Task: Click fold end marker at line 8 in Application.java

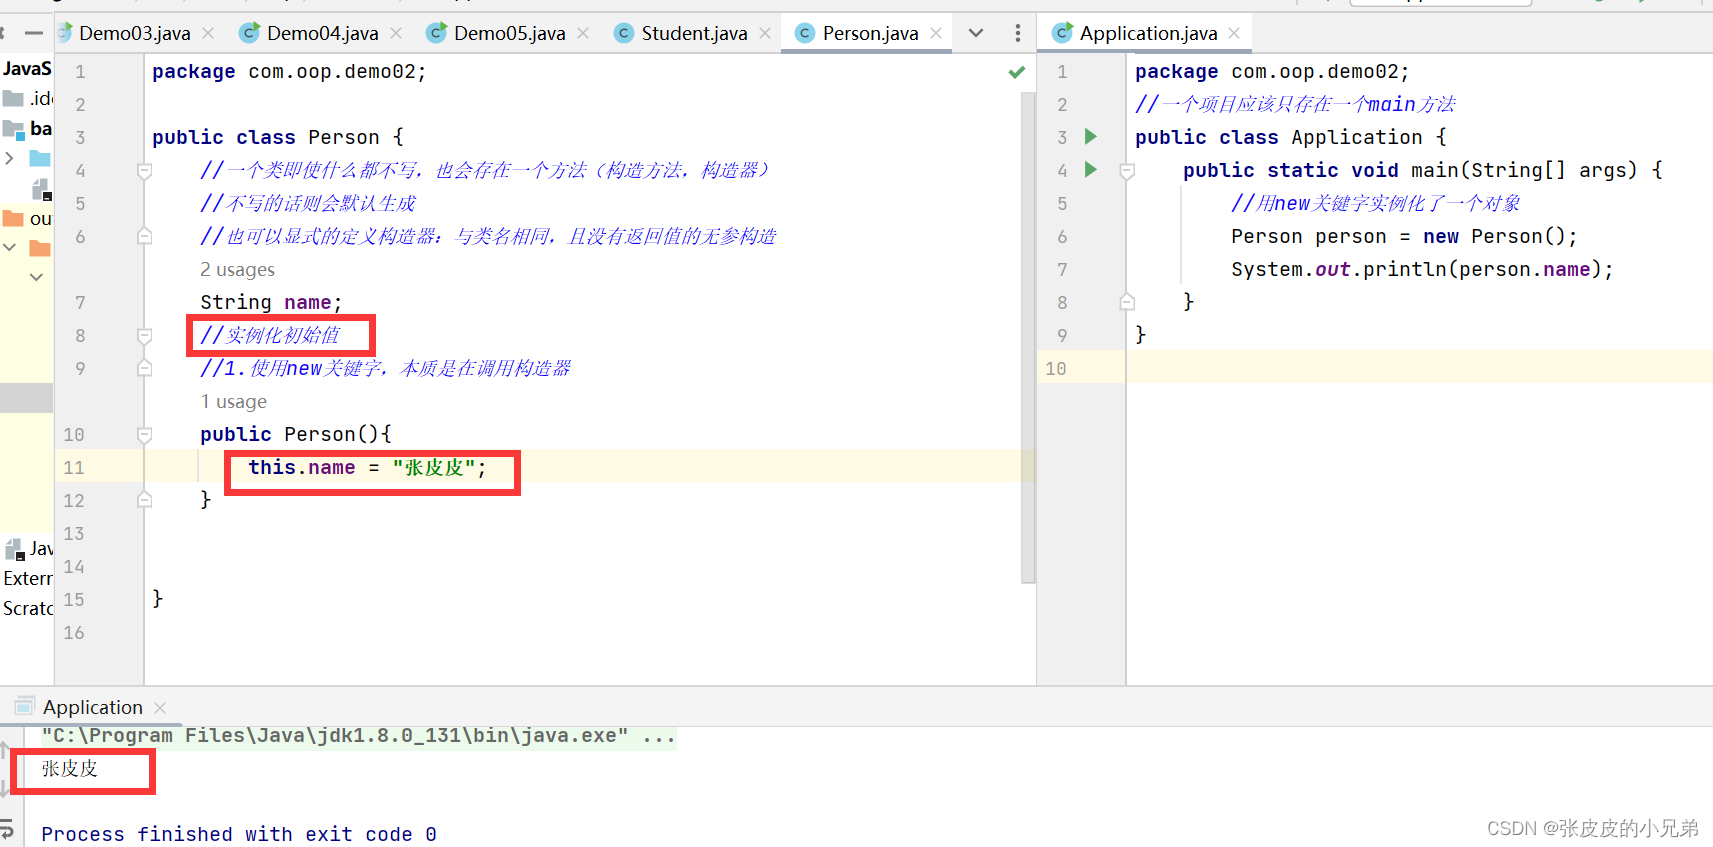Action: click(x=1127, y=301)
